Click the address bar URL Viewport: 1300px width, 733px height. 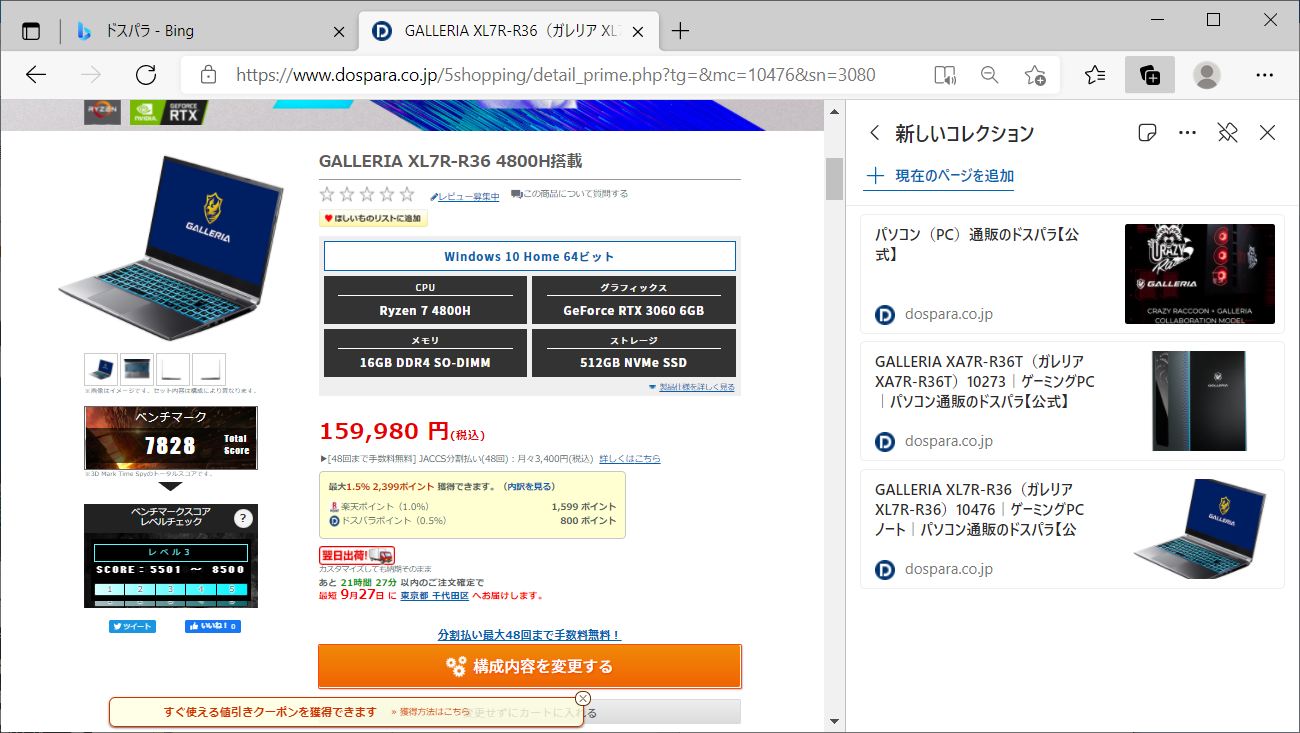pyautogui.click(x=555, y=75)
